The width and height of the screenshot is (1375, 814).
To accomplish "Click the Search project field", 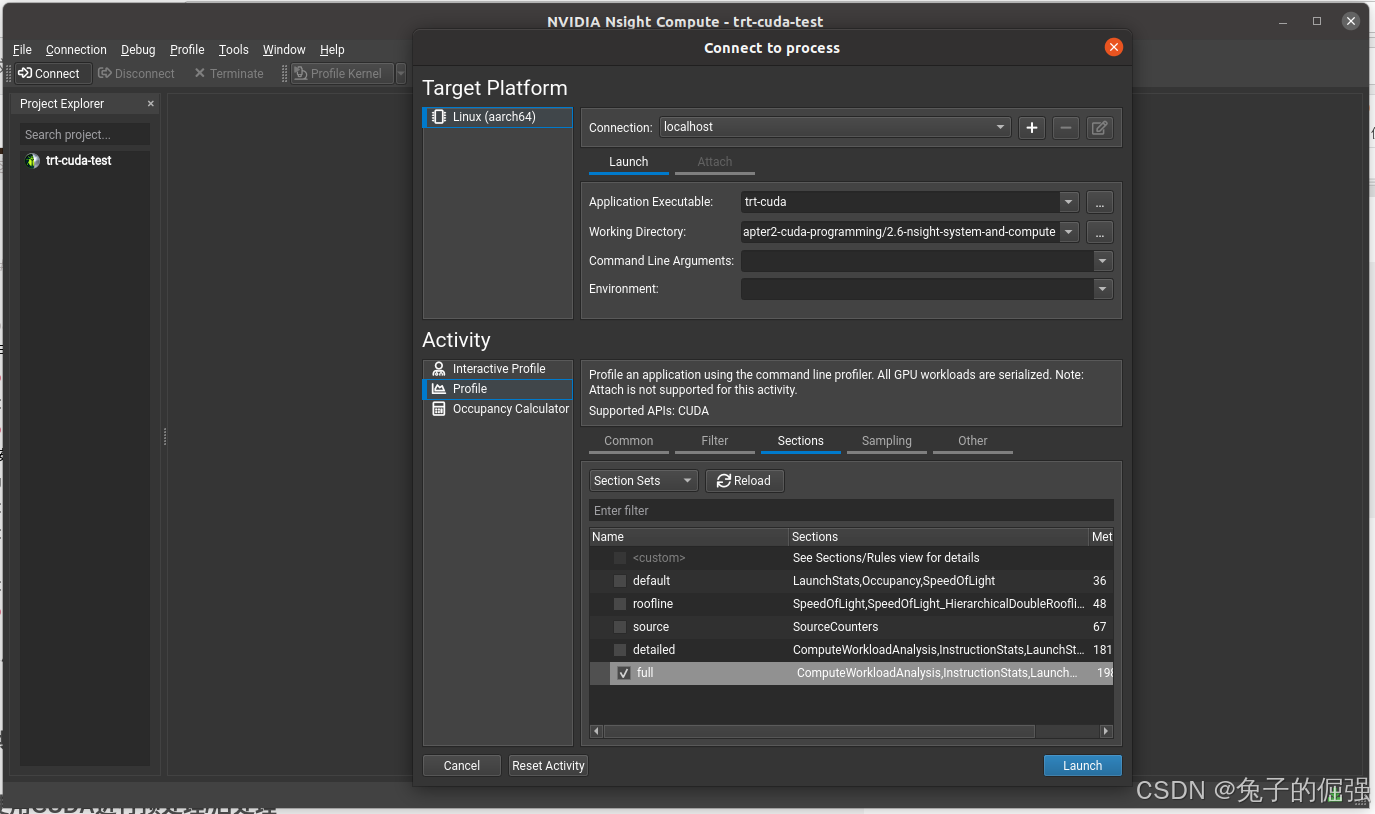I will pyautogui.click(x=85, y=134).
